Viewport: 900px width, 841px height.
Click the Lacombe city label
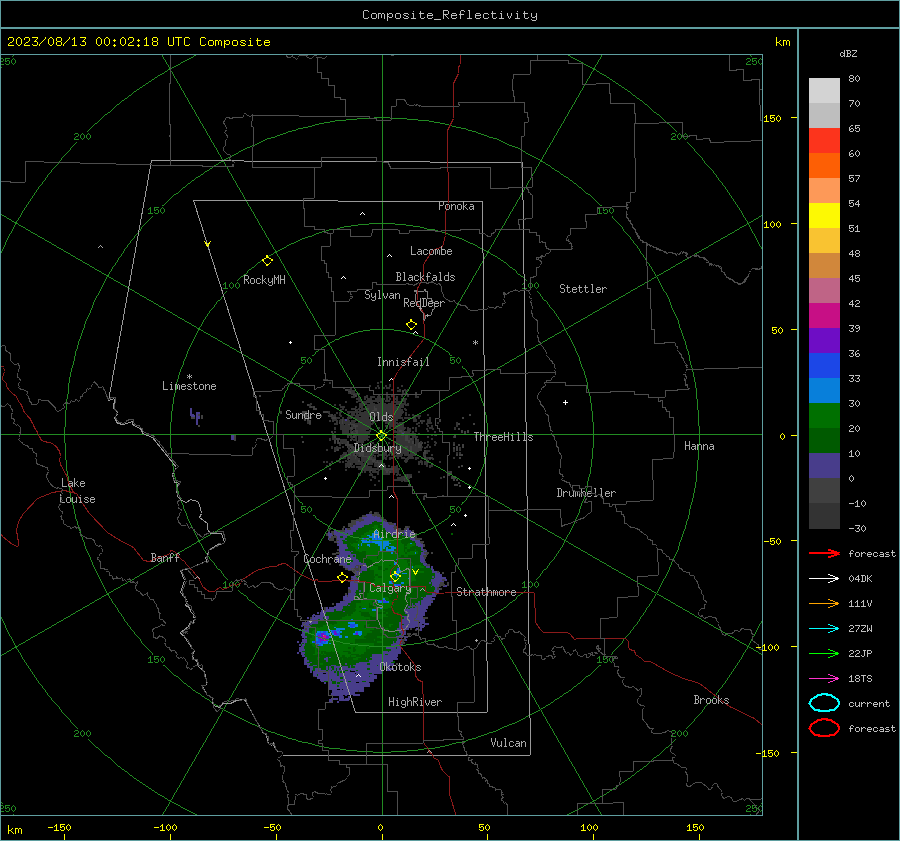[x=431, y=251]
